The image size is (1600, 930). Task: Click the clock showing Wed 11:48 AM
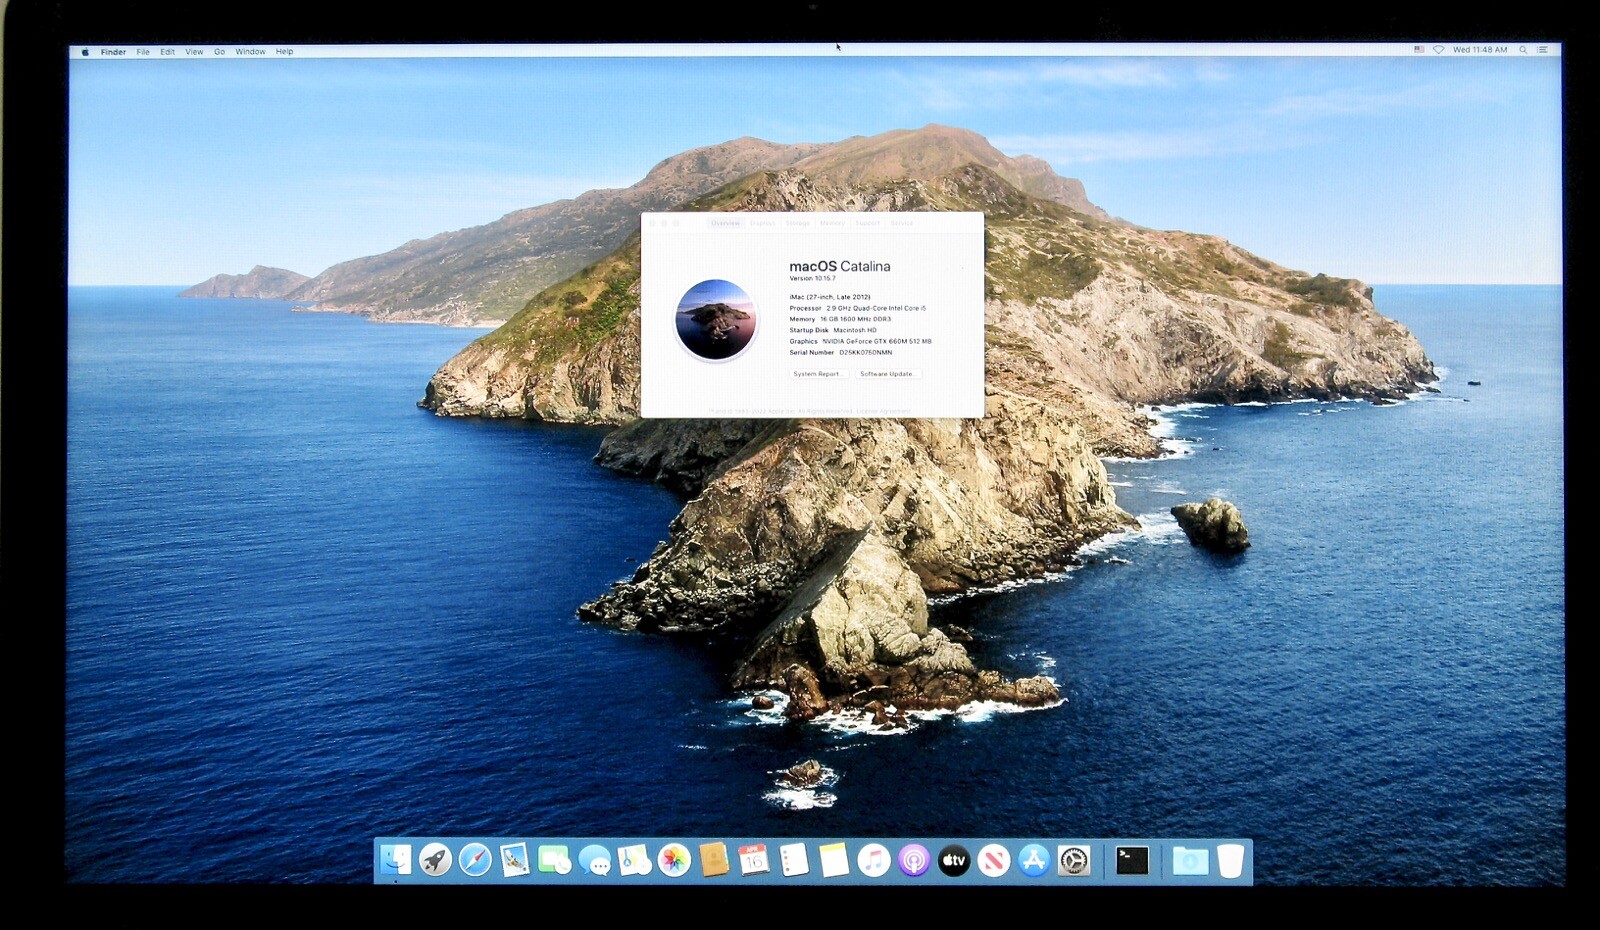point(1480,50)
